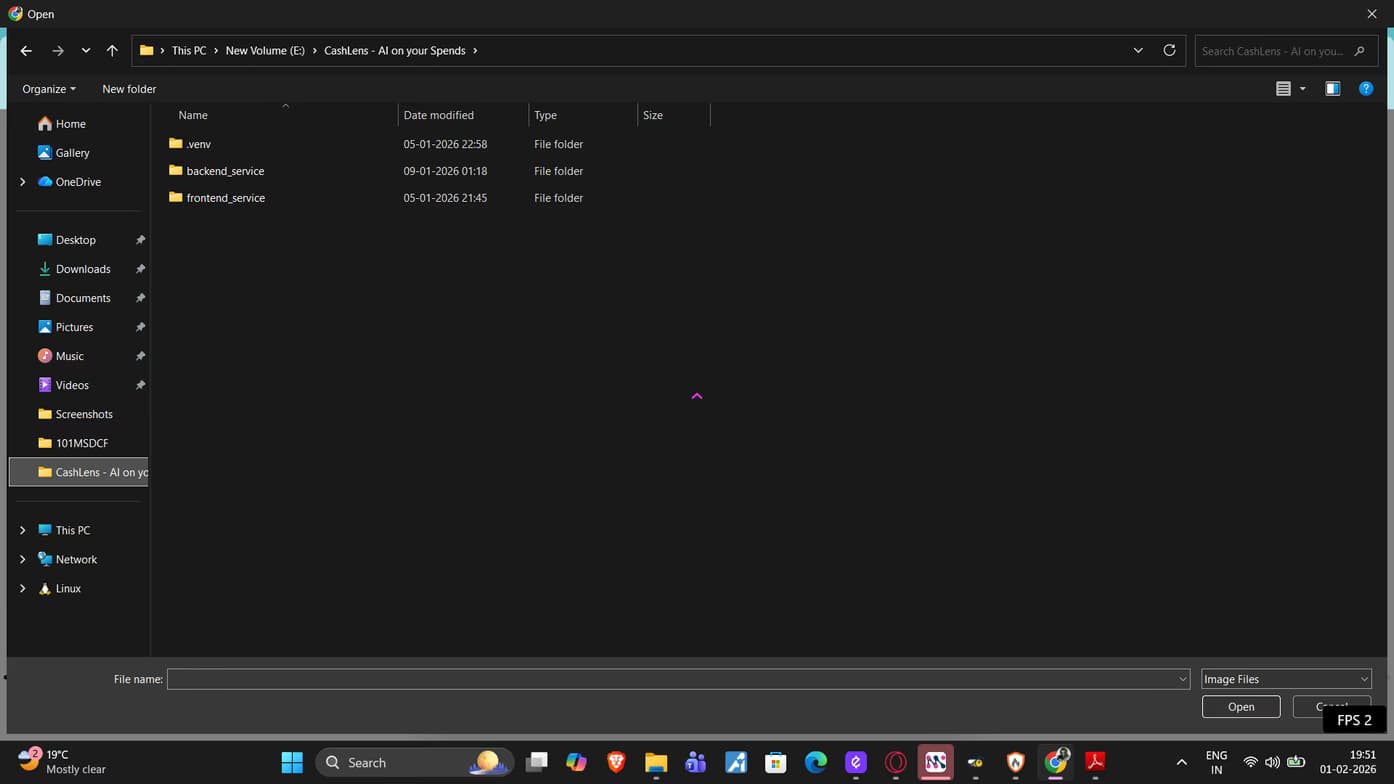1394x784 pixels.
Task: Click the File name input field
Action: 670,679
